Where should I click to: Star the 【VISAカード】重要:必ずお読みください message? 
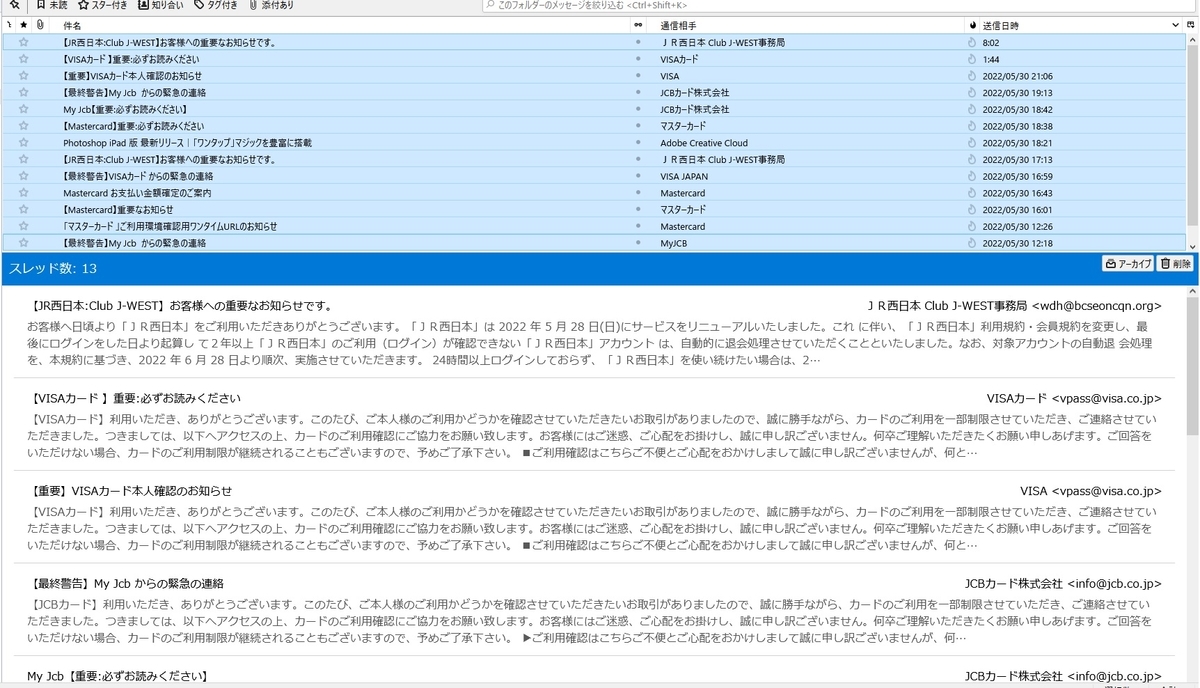pos(23,59)
